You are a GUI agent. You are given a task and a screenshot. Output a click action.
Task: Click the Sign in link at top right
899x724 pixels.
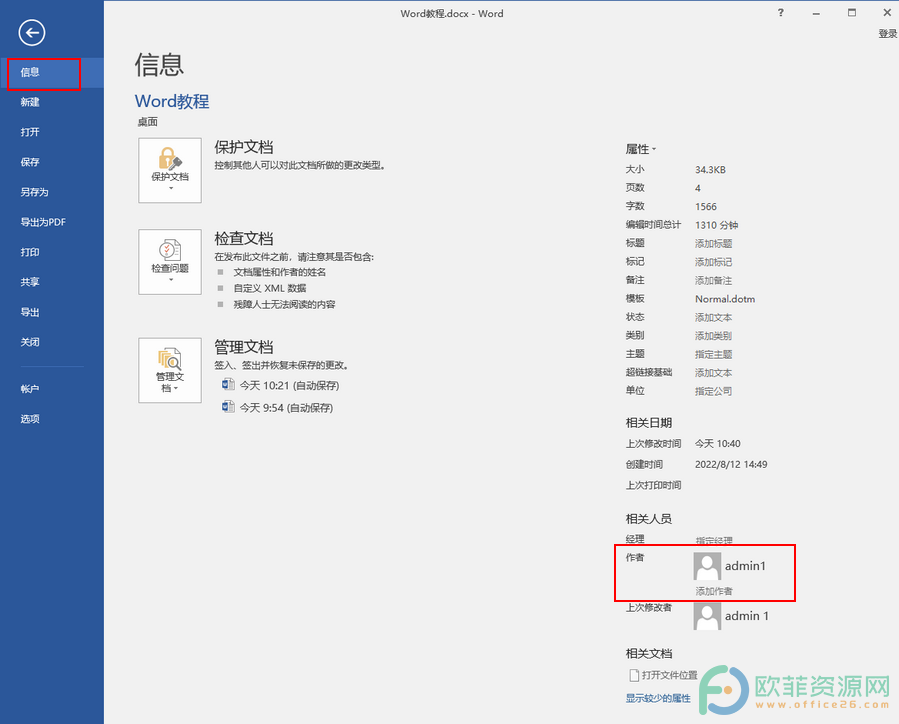[x=888, y=34]
